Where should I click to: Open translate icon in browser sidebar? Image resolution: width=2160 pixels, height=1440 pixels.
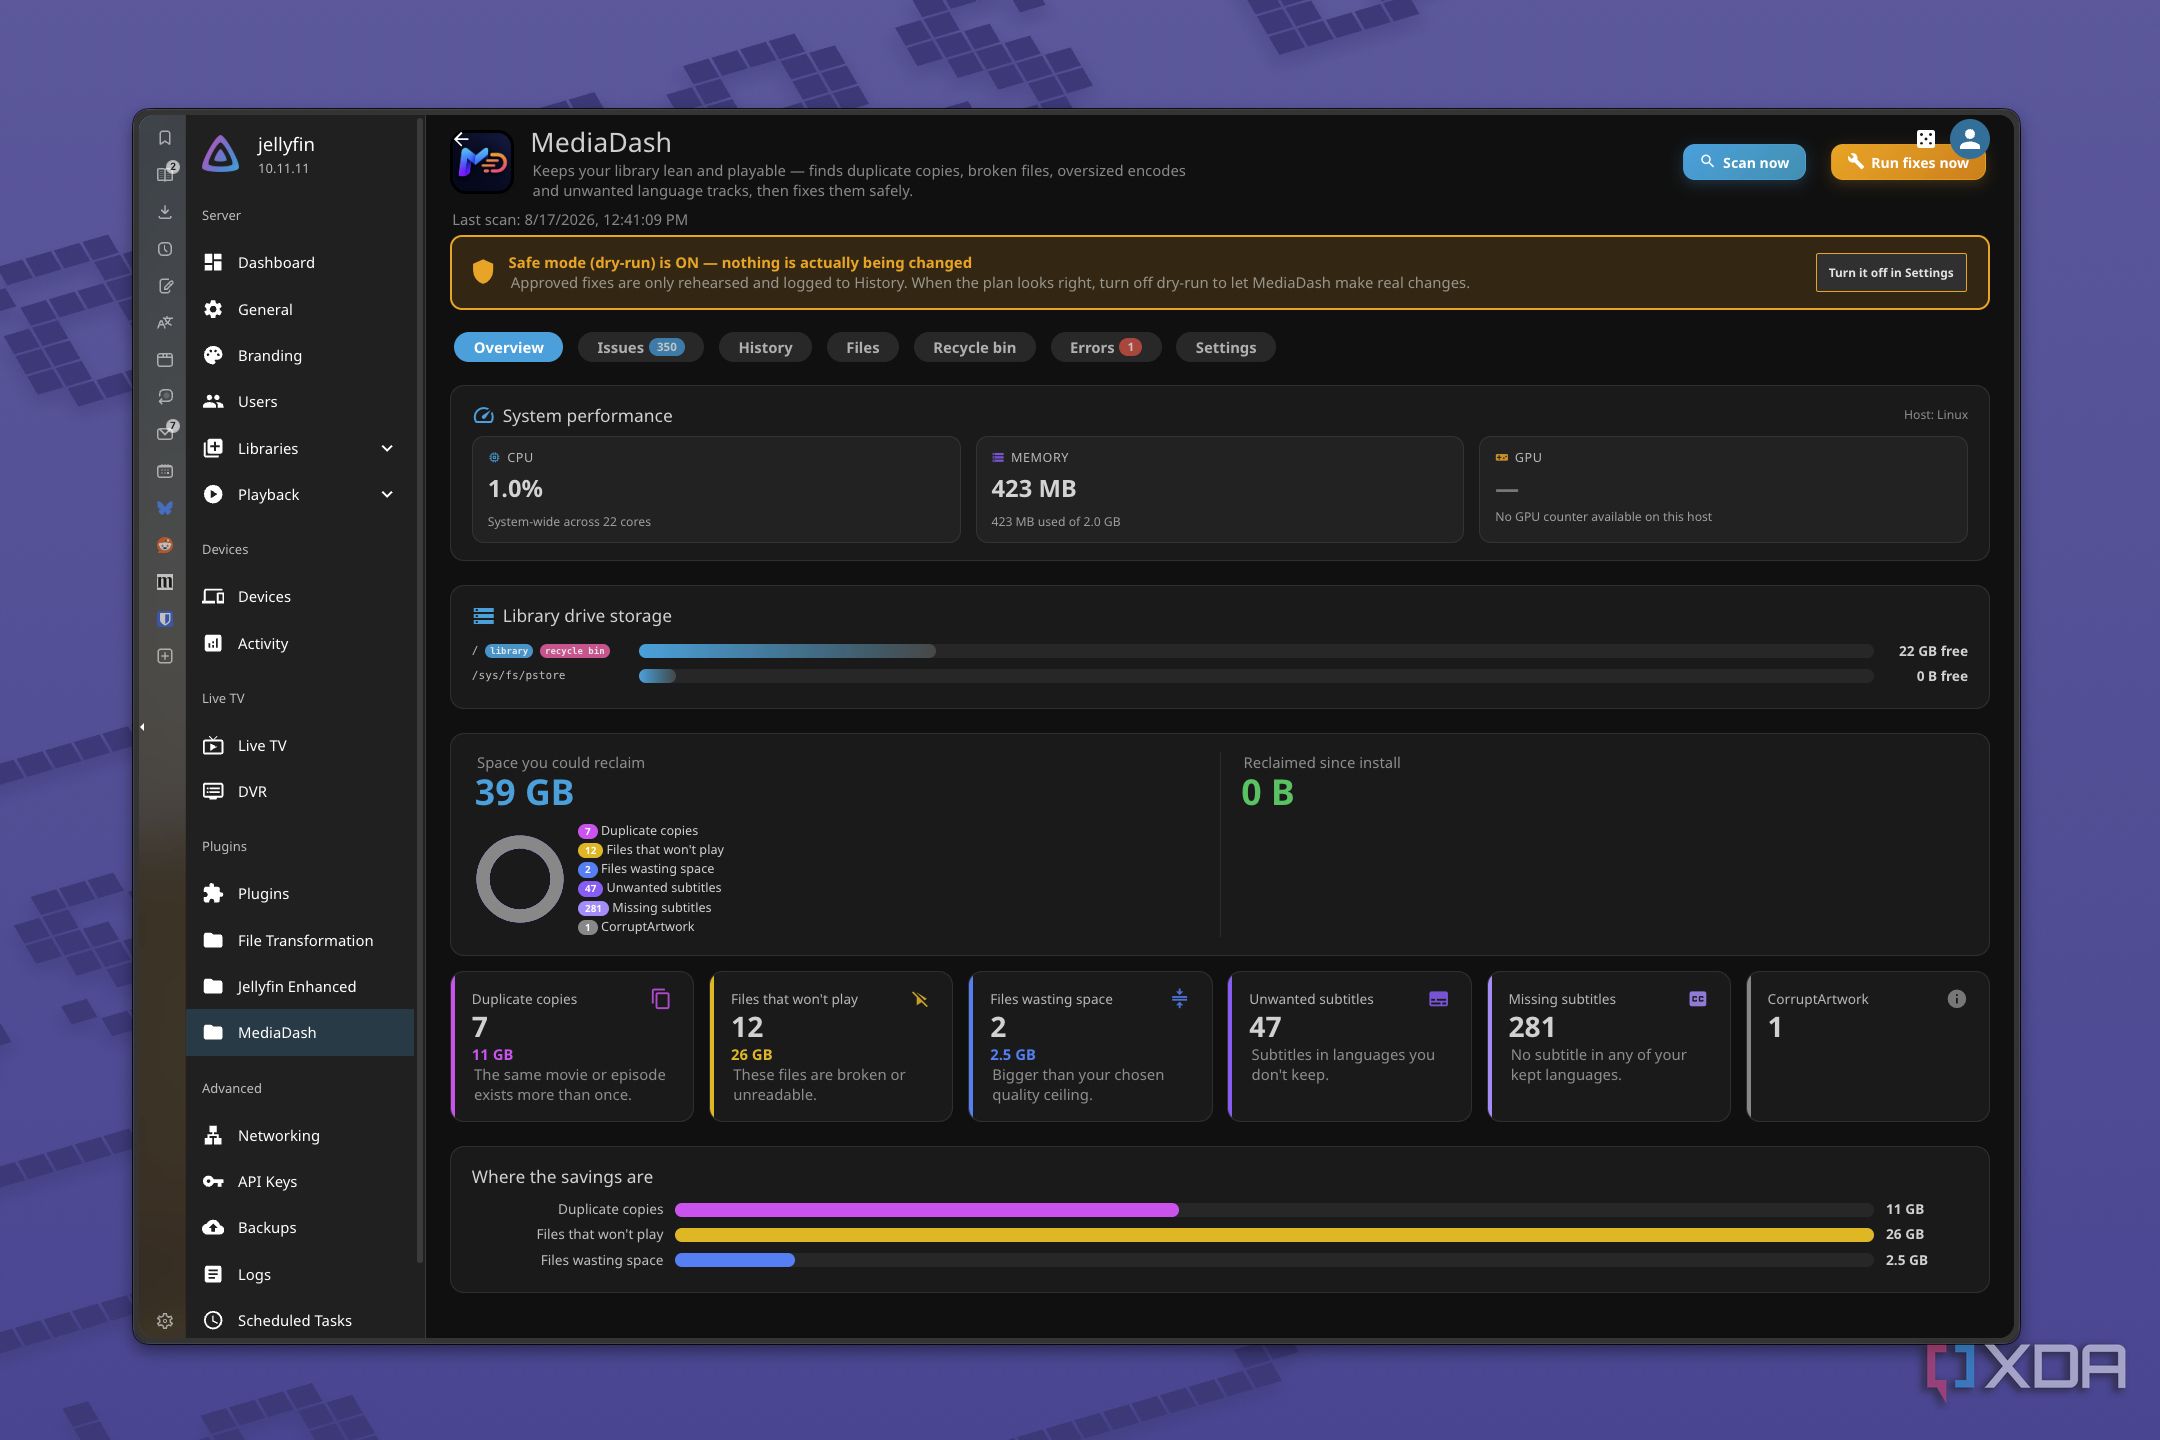165,323
